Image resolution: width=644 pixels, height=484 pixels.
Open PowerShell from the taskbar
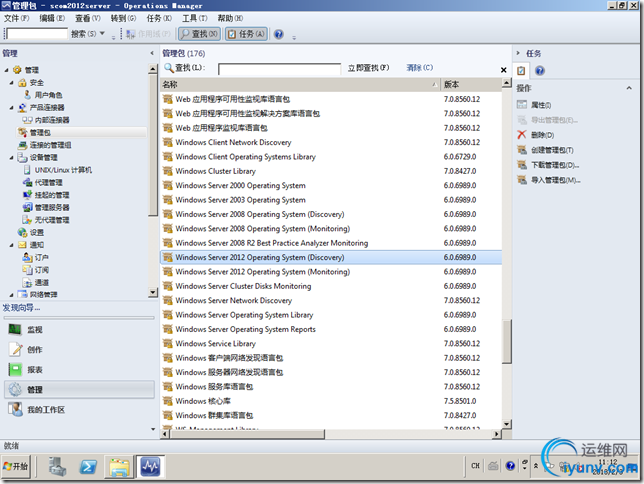tap(88, 467)
